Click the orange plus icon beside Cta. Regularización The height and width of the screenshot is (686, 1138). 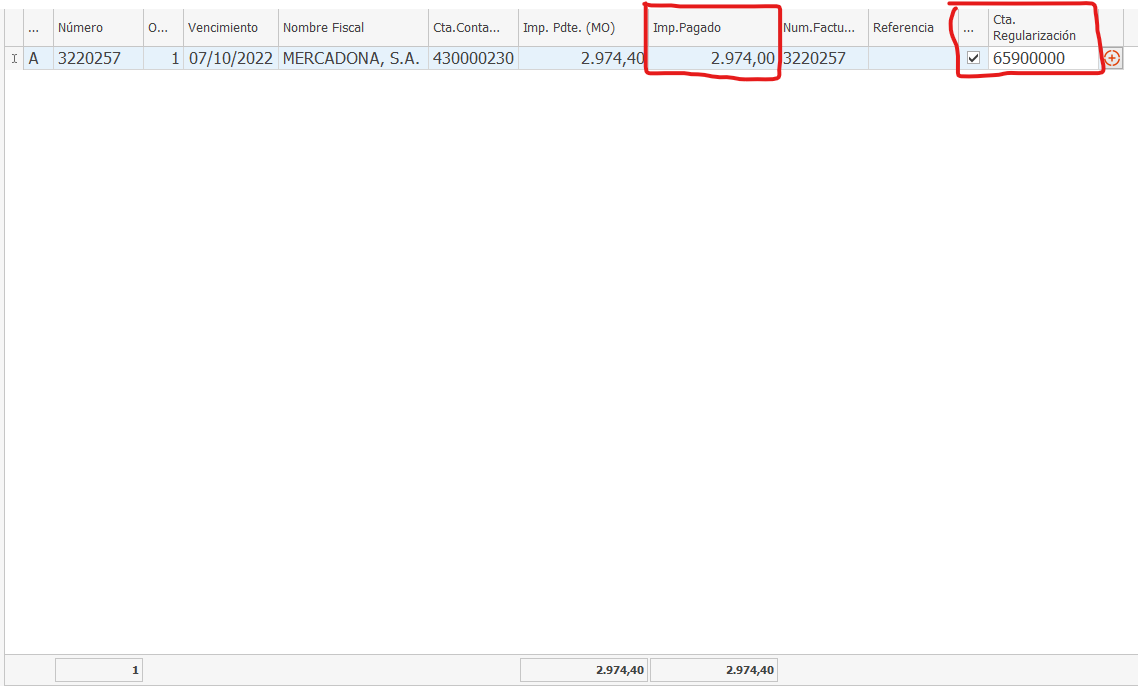coord(1112,58)
